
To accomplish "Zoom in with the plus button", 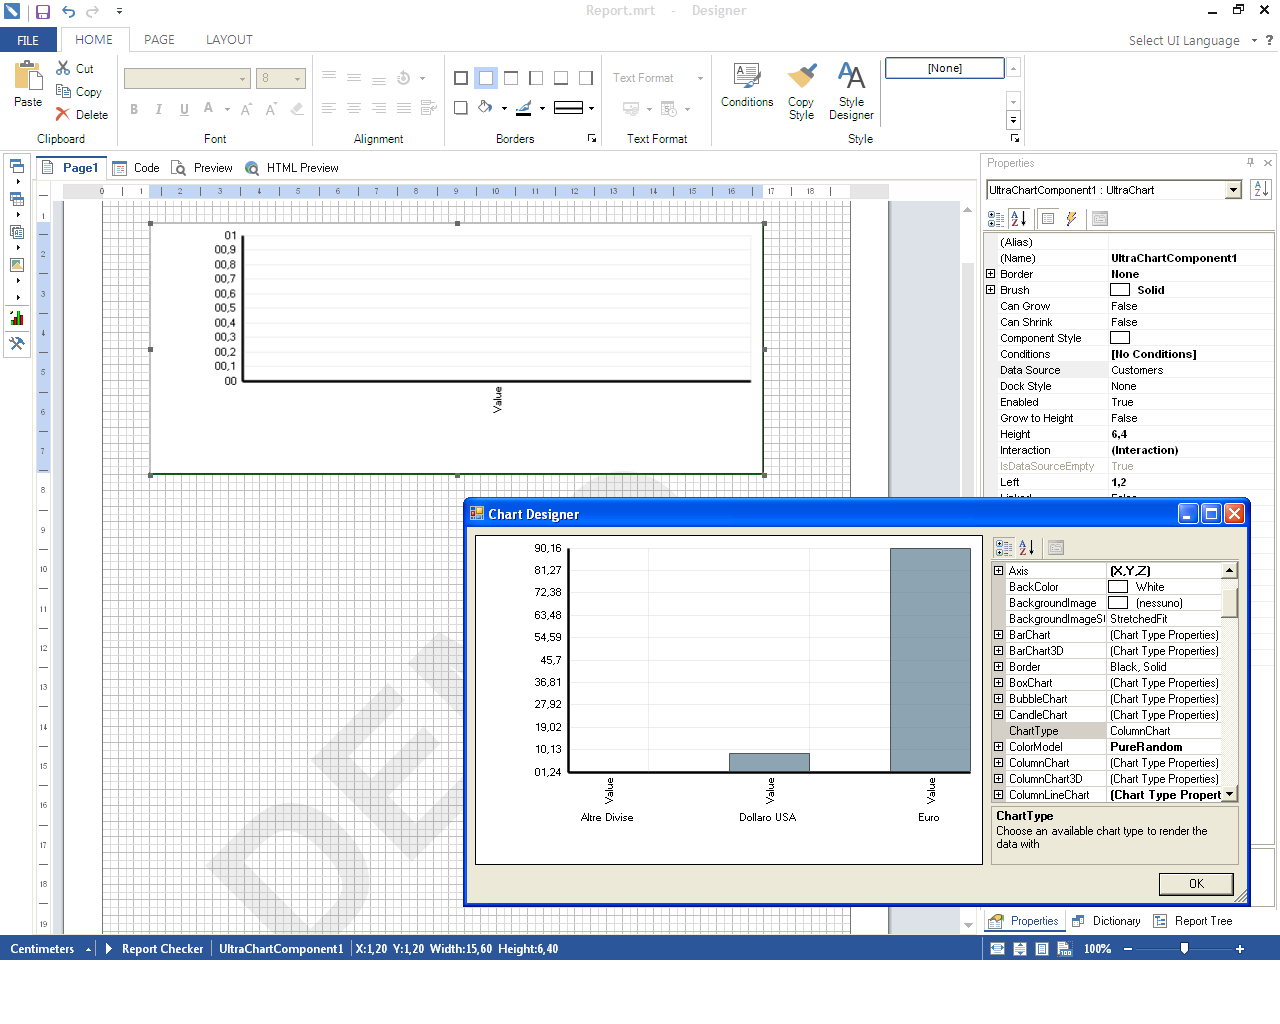I will click(1240, 949).
